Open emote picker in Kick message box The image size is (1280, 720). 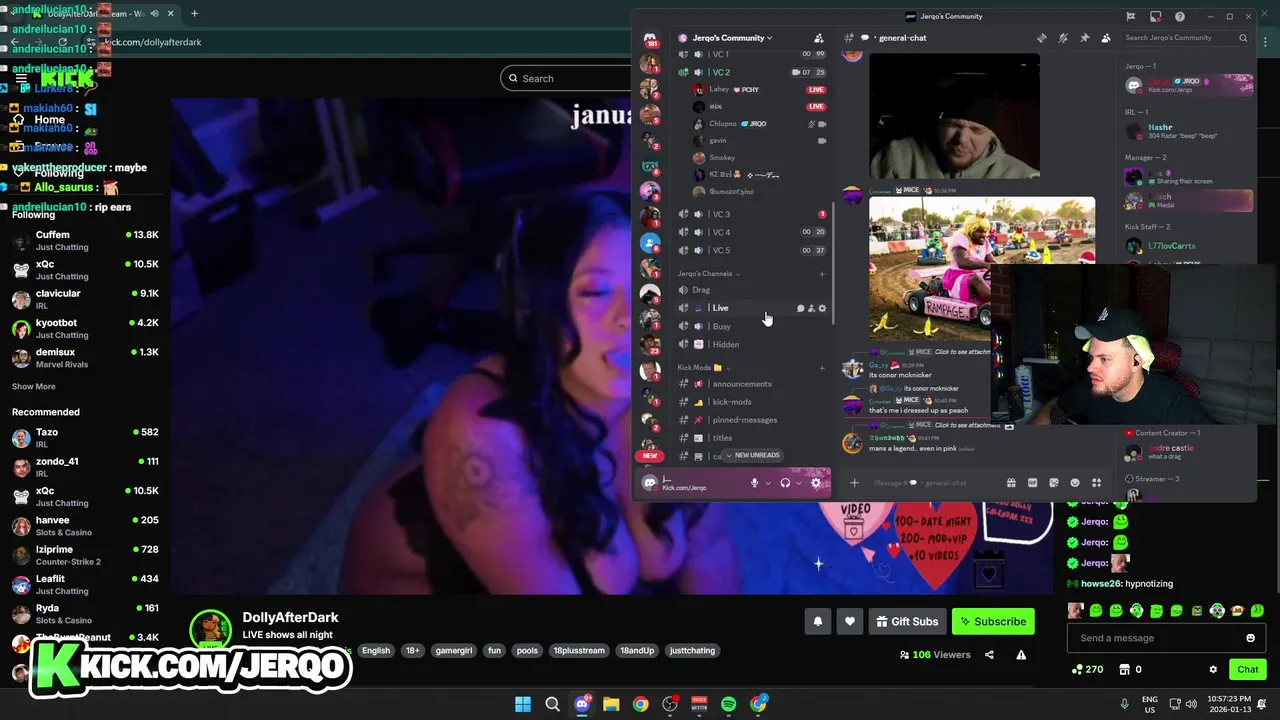(x=1250, y=638)
